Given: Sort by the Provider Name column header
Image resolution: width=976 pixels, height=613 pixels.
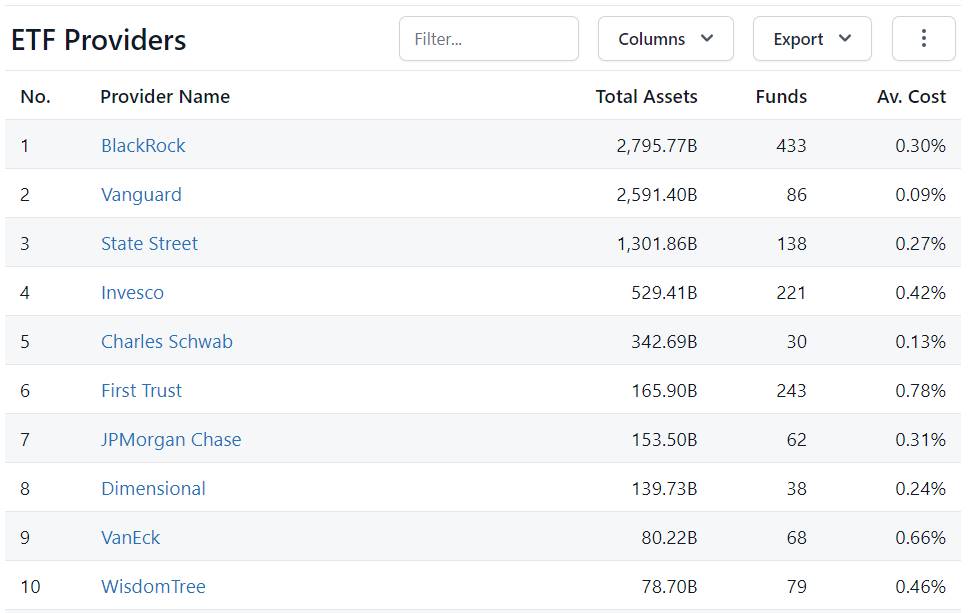Looking at the screenshot, I should 165,96.
